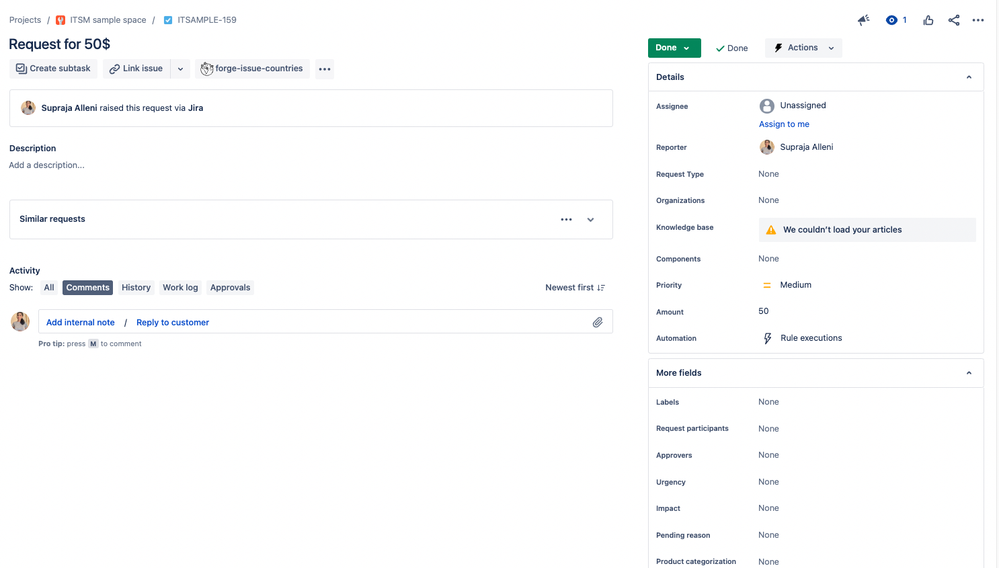Edit the Urgency None value

[768, 482]
